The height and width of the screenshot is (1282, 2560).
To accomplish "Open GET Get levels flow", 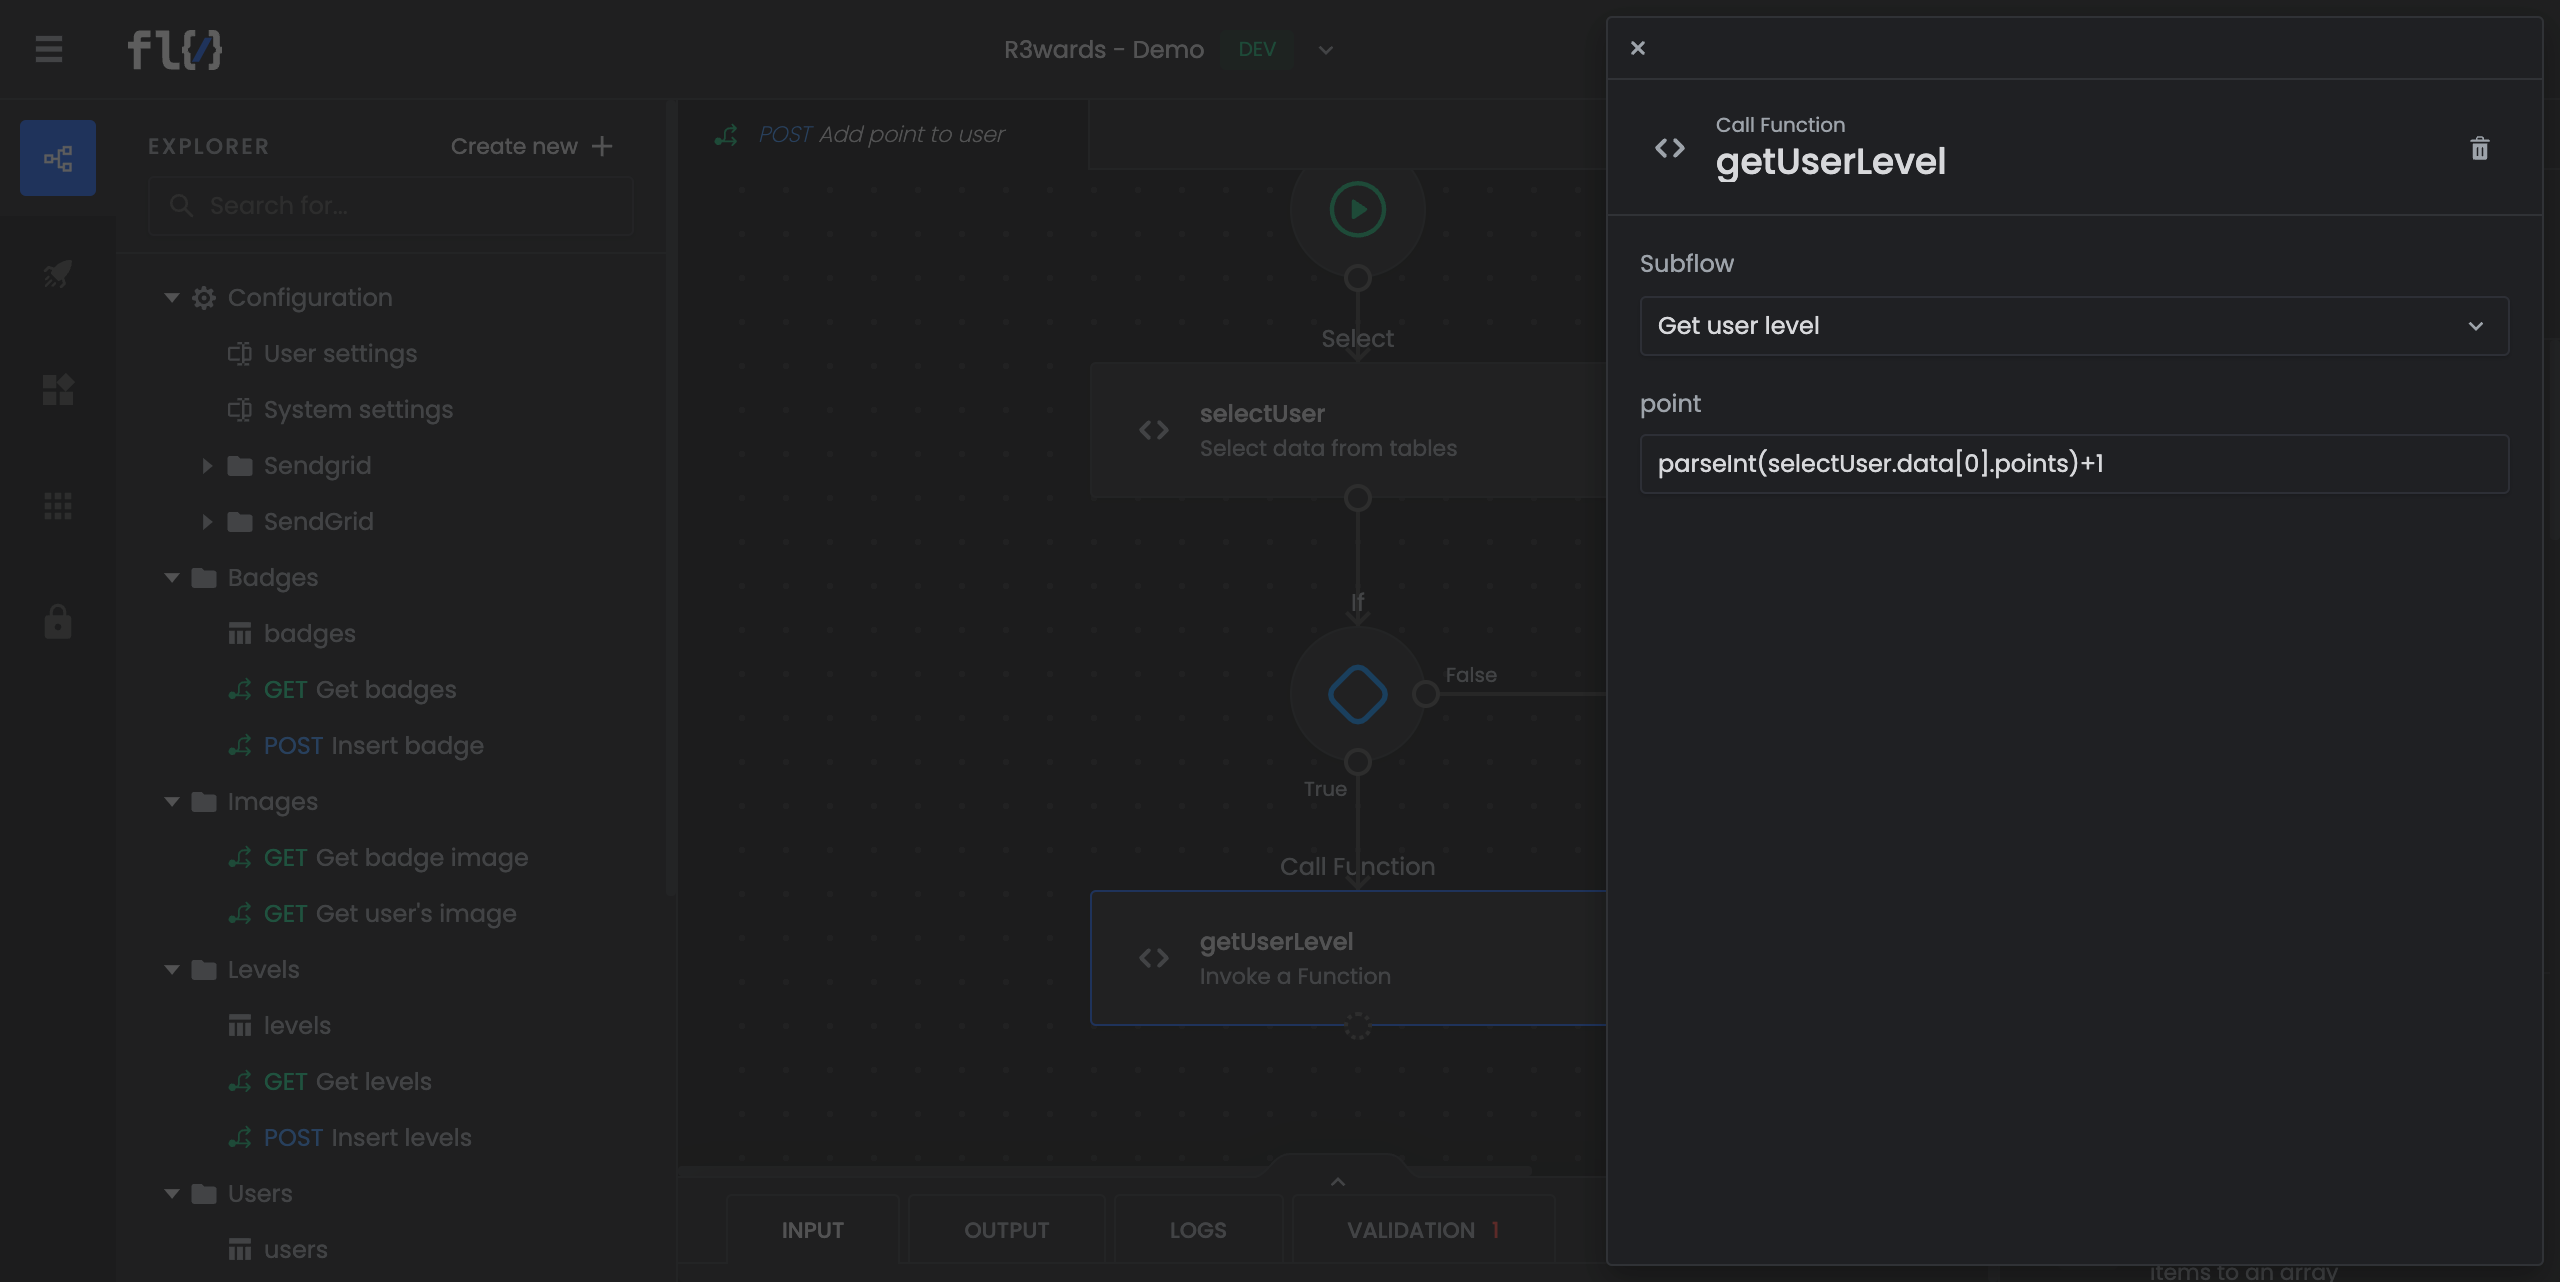I will pos(347,1082).
